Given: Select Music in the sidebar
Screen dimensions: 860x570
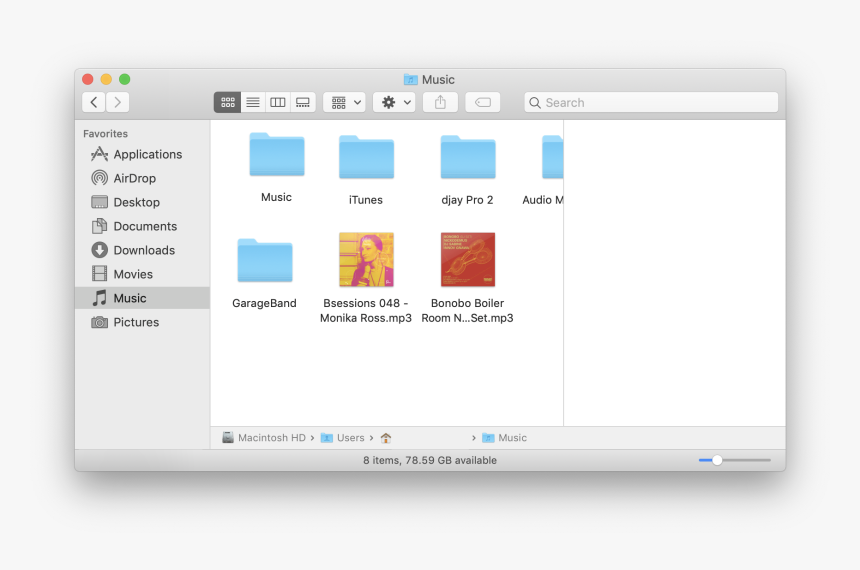Looking at the screenshot, I should click(x=143, y=298).
